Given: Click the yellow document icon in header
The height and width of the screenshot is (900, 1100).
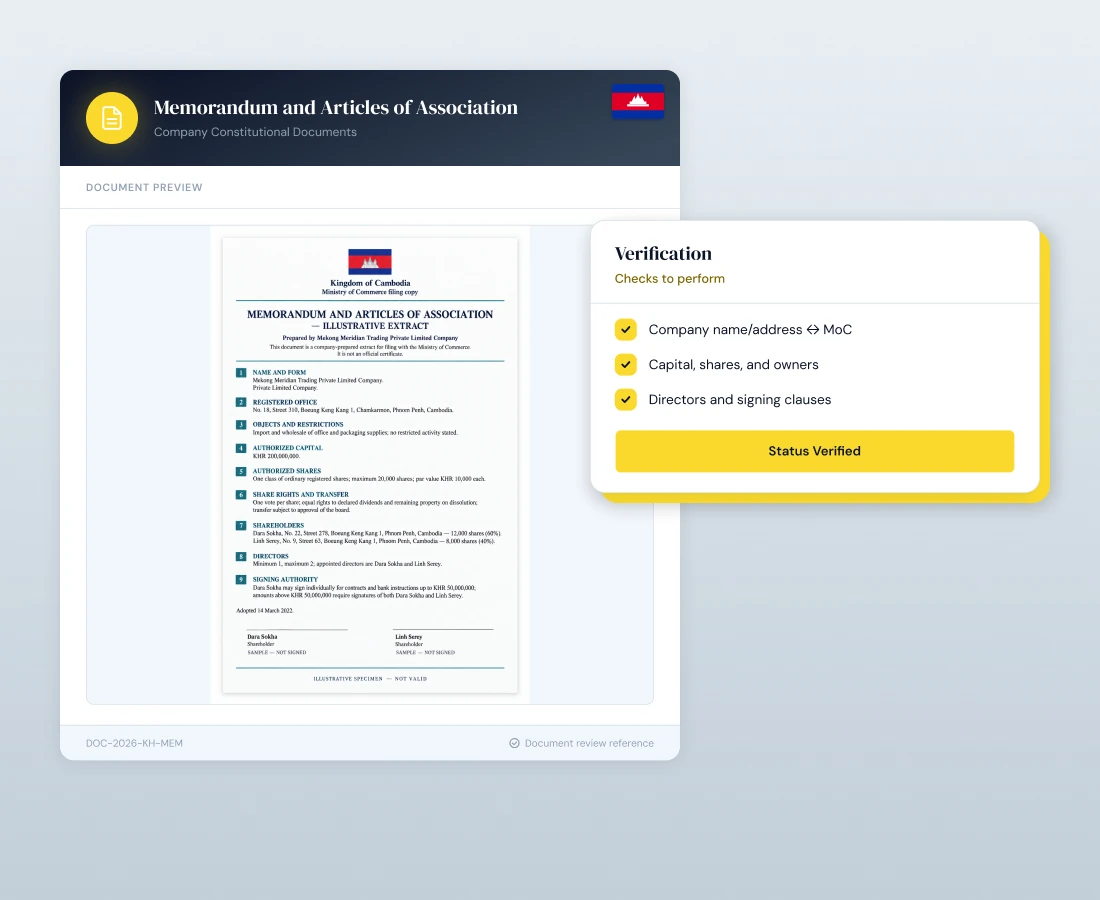Looking at the screenshot, I should (x=112, y=118).
